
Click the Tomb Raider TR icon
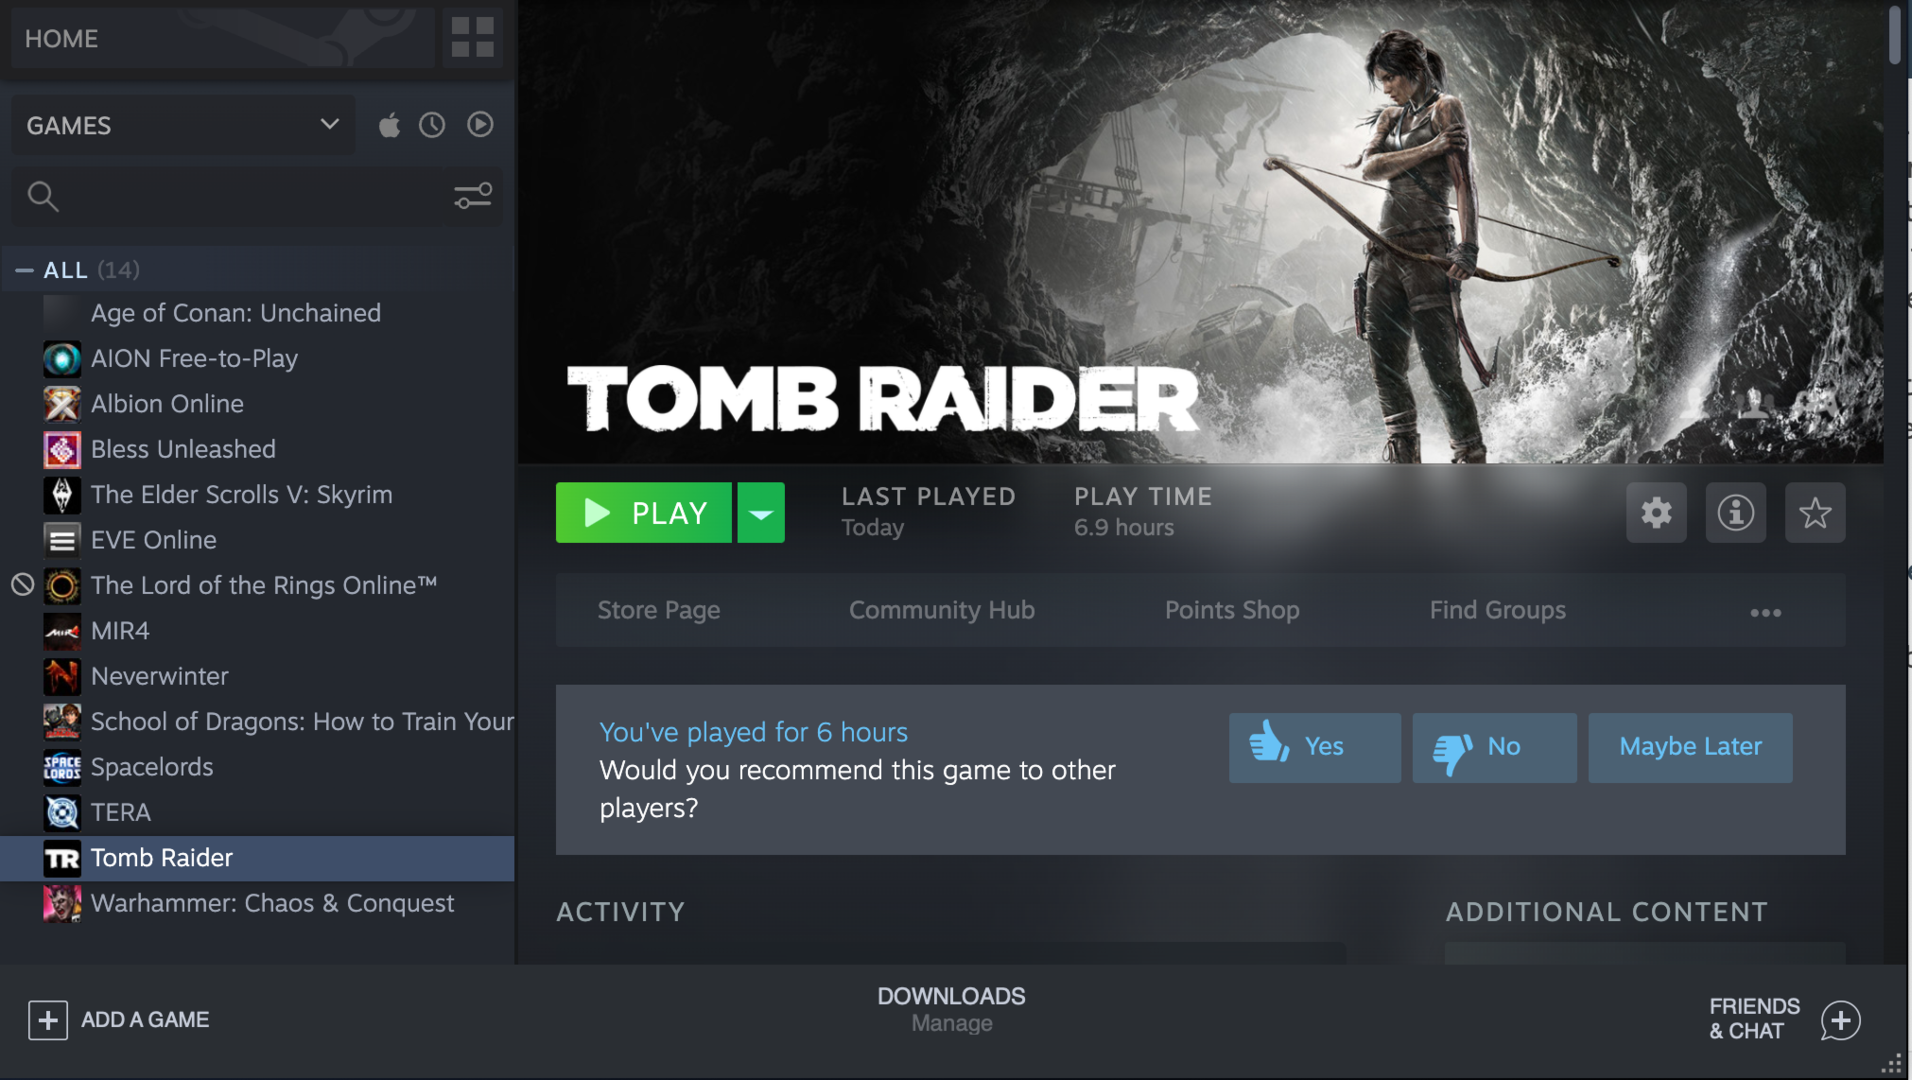click(x=62, y=859)
